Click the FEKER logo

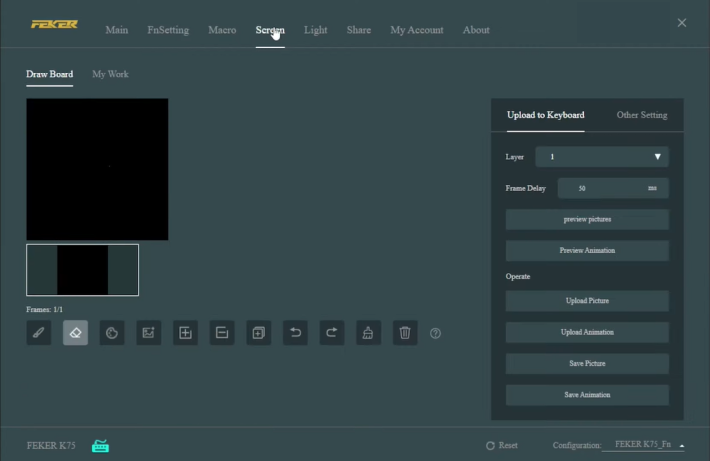click(54, 24)
